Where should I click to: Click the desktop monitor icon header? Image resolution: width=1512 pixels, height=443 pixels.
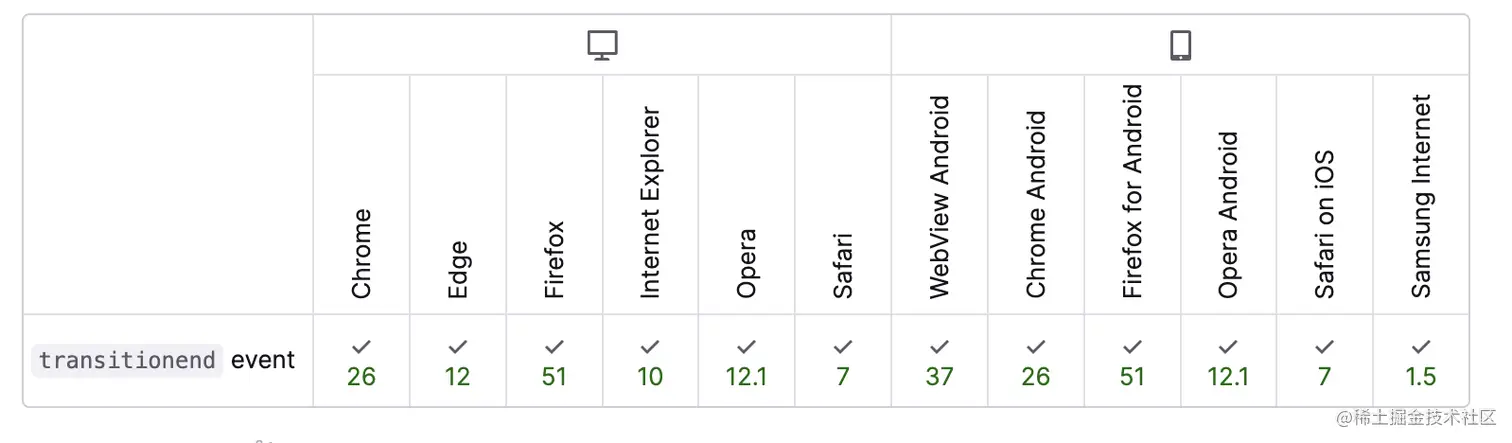click(602, 45)
